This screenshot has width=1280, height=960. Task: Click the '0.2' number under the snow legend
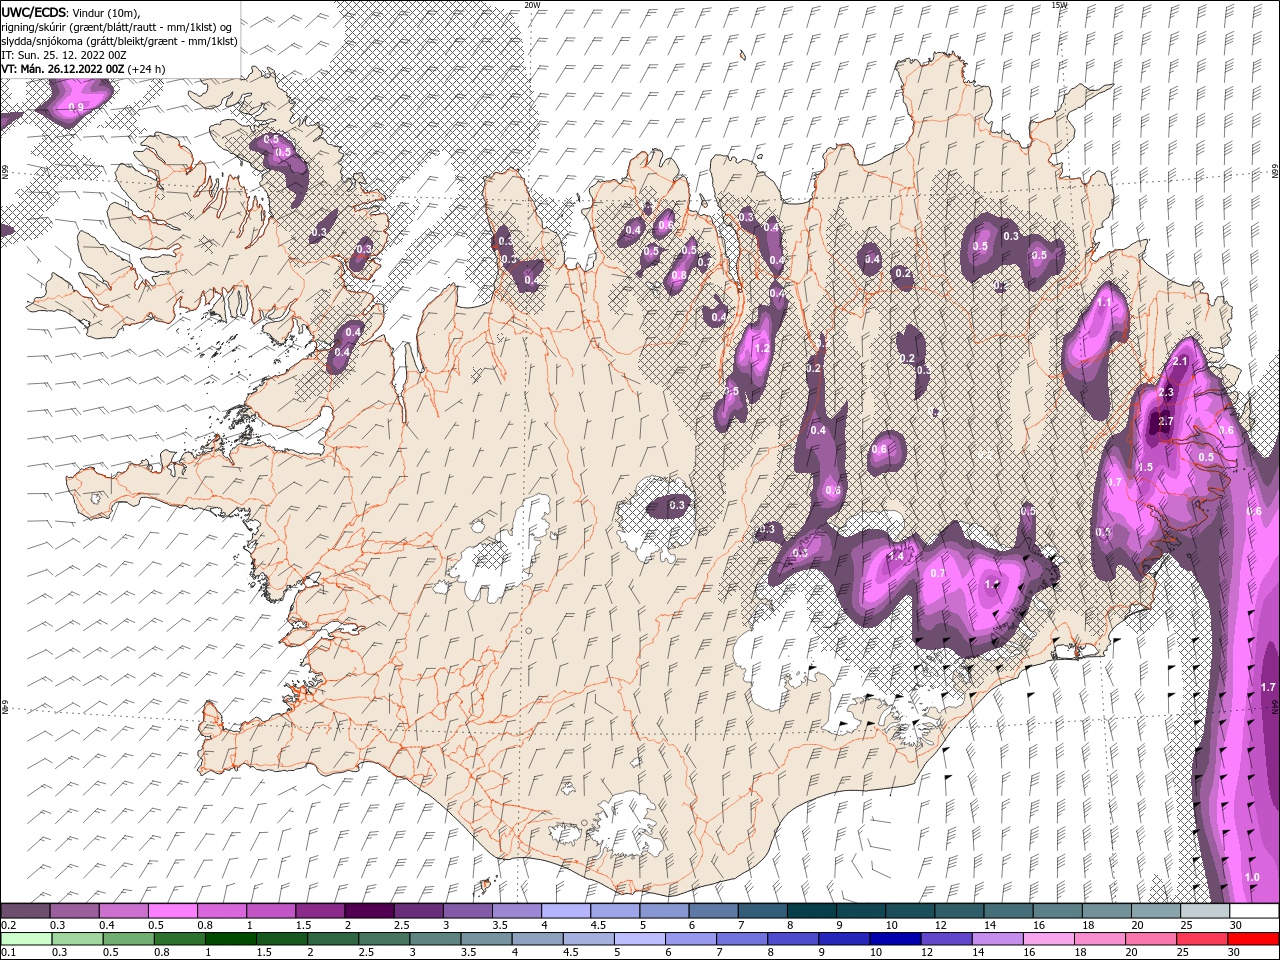point(9,925)
